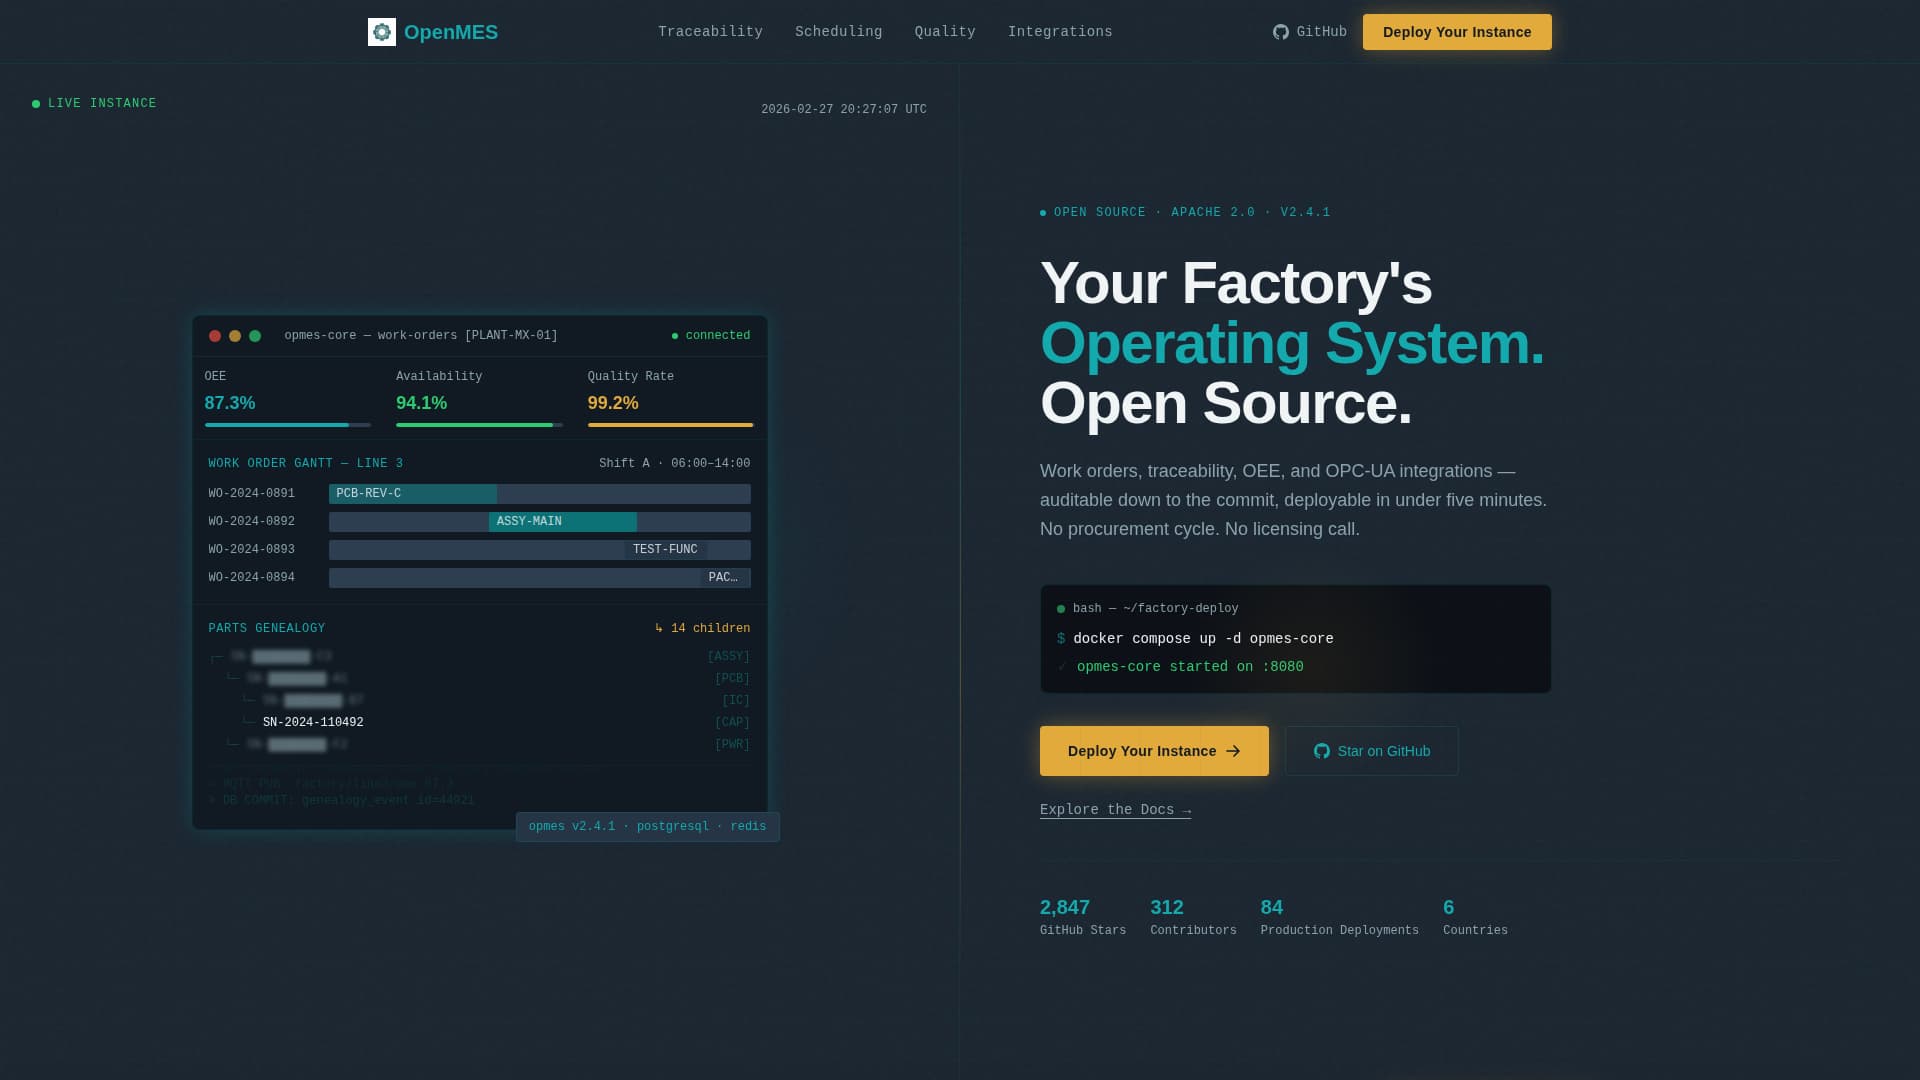Click Shift A 06:00–14:00 label
Screen dimensions: 1920x1080
(x=675, y=464)
